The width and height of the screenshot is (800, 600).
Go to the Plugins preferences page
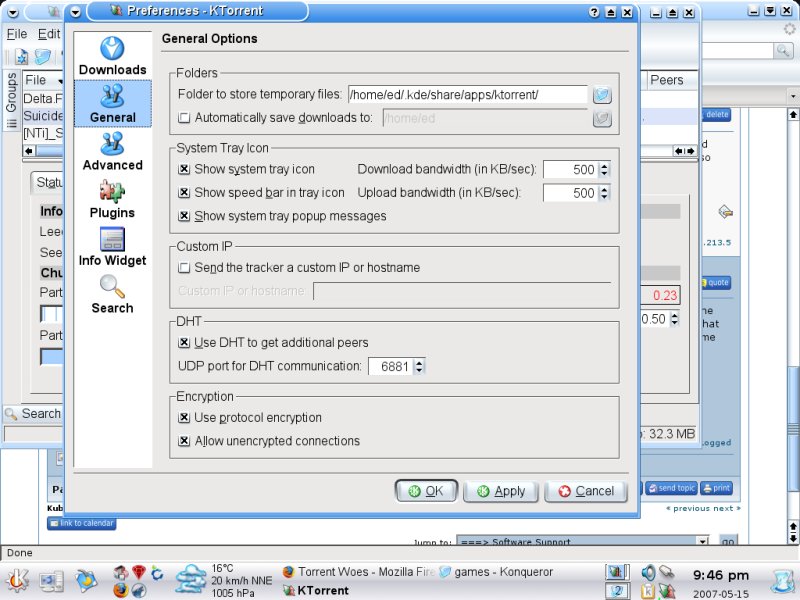pos(112,198)
